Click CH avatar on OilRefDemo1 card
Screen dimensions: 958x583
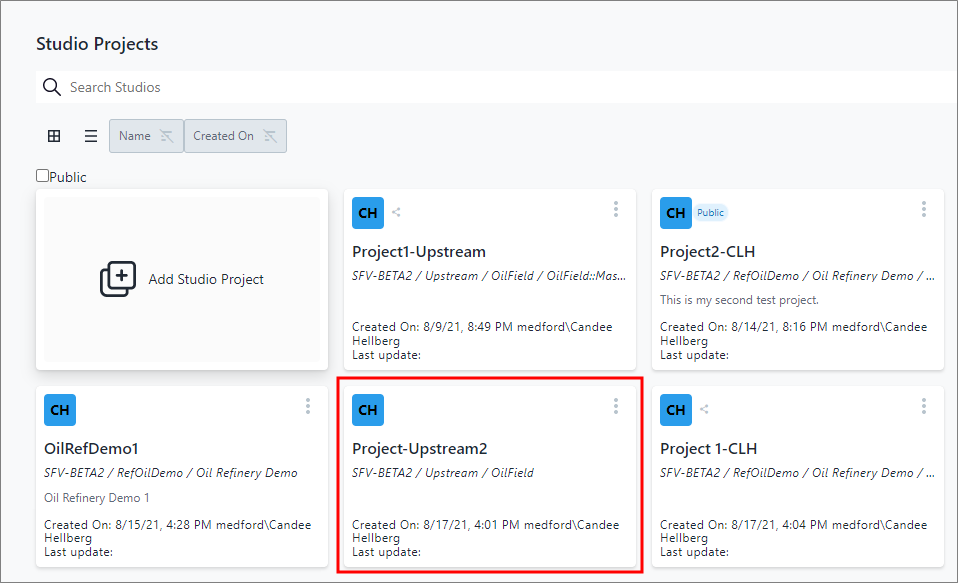pos(60,410)
